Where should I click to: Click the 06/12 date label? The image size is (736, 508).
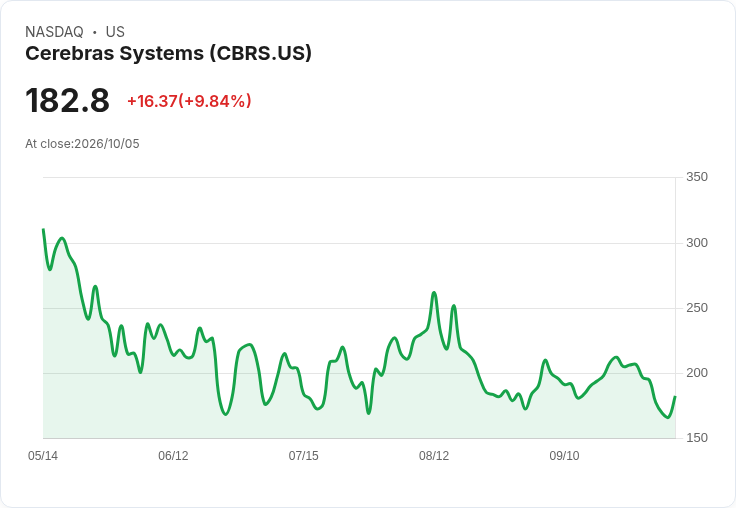[173, 456]
